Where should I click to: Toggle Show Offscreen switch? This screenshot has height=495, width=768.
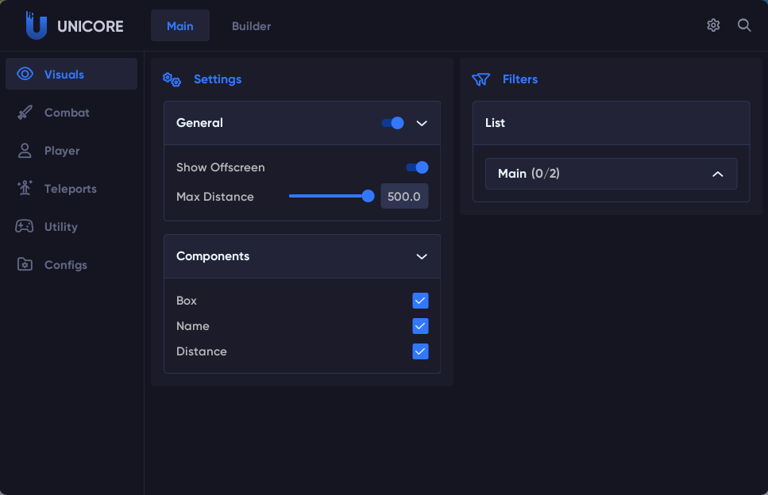point(417,167)
